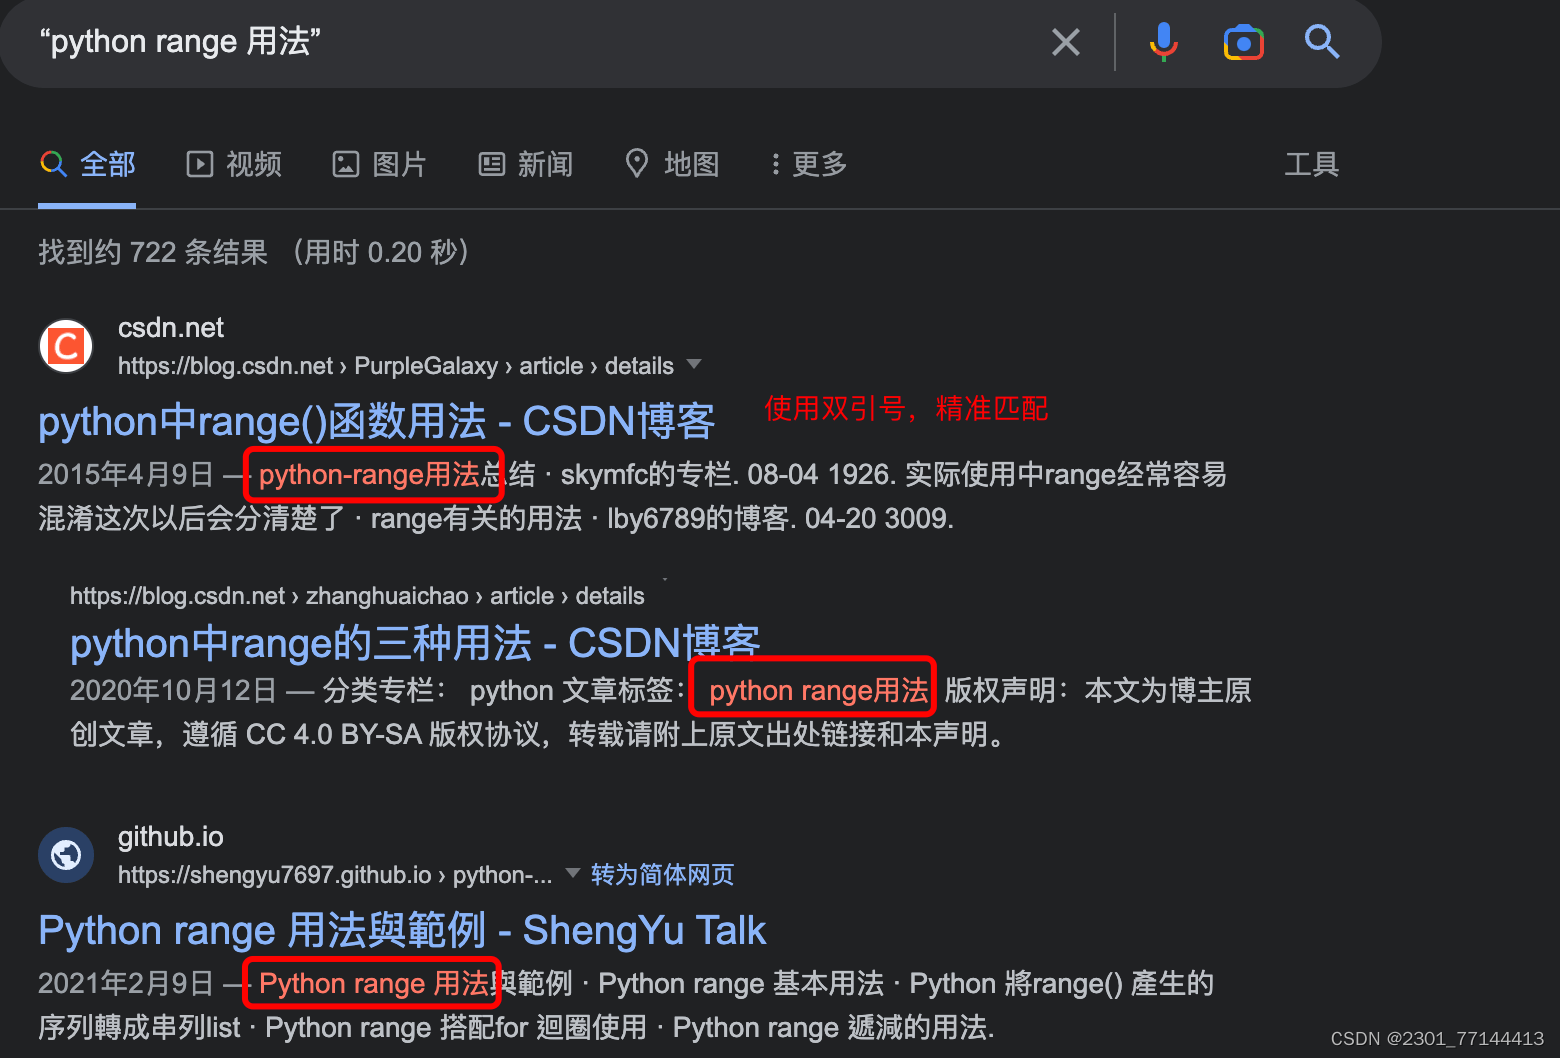Click the github.io globe favicon

66,855
